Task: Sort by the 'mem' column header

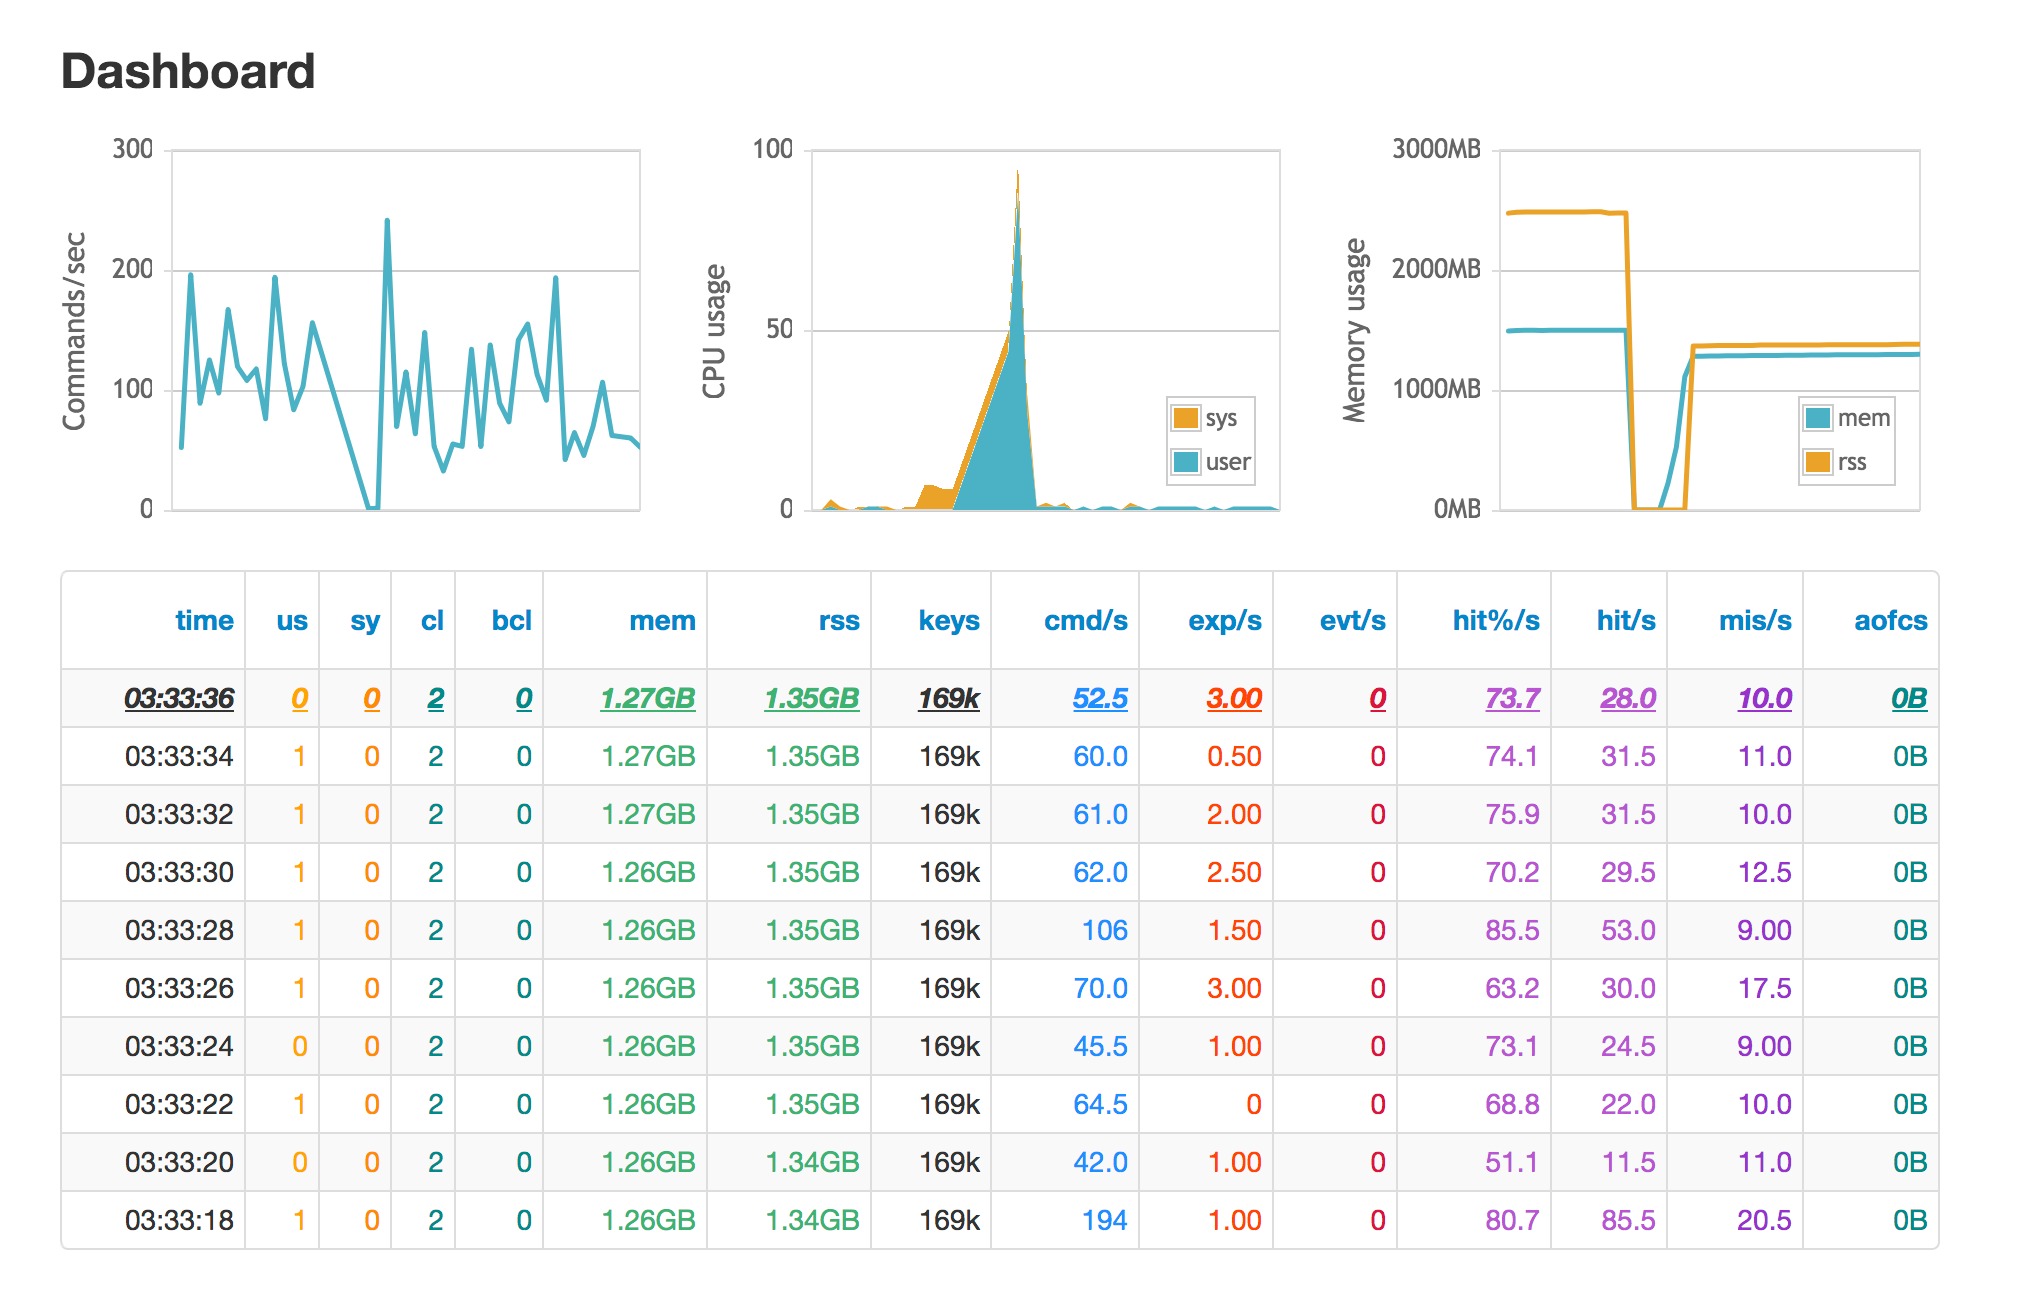Action: (x=662, y=621)
